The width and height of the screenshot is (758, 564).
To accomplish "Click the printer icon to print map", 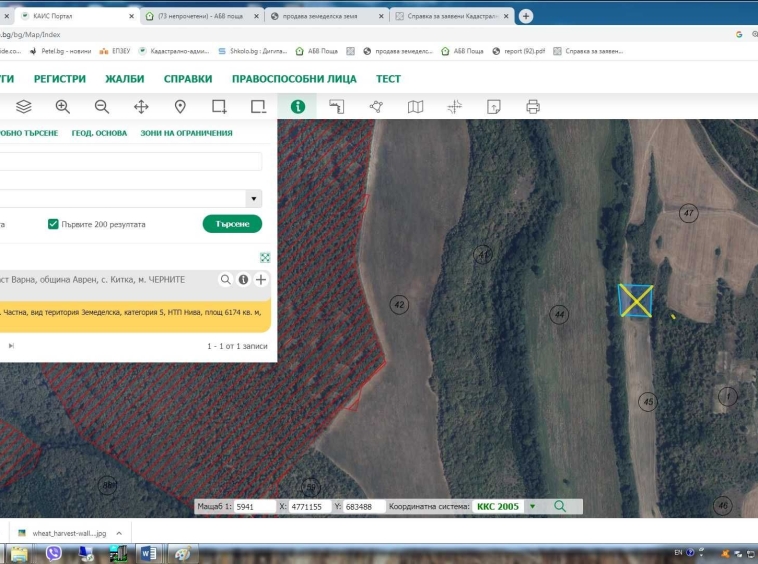I will (533, 107).
